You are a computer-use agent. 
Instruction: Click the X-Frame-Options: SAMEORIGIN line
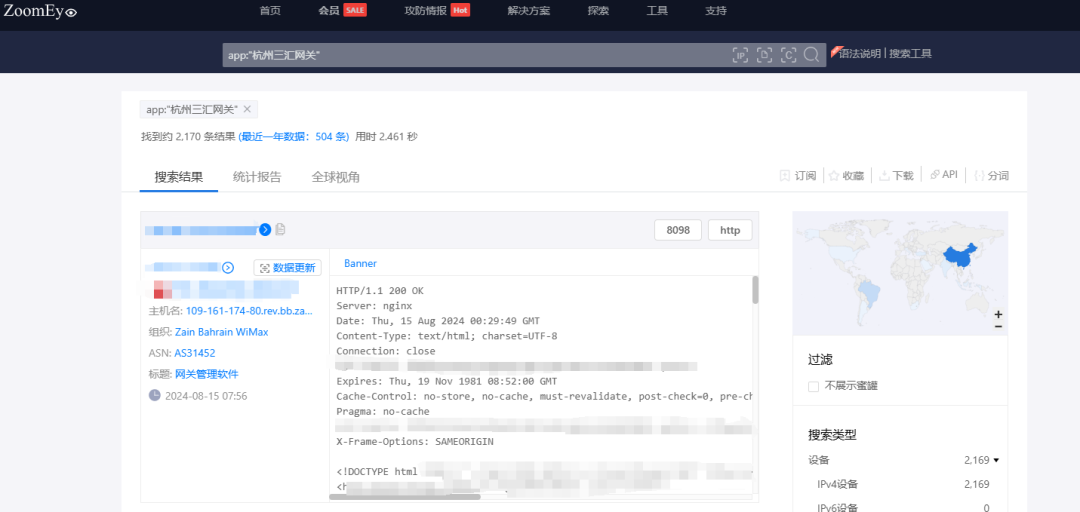[x=415, y=442]
